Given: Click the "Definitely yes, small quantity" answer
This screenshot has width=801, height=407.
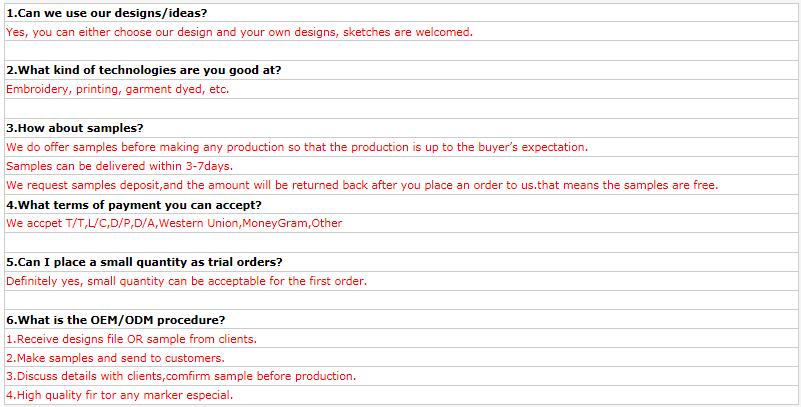Looking at the screenshot, I should coord(186,281).
